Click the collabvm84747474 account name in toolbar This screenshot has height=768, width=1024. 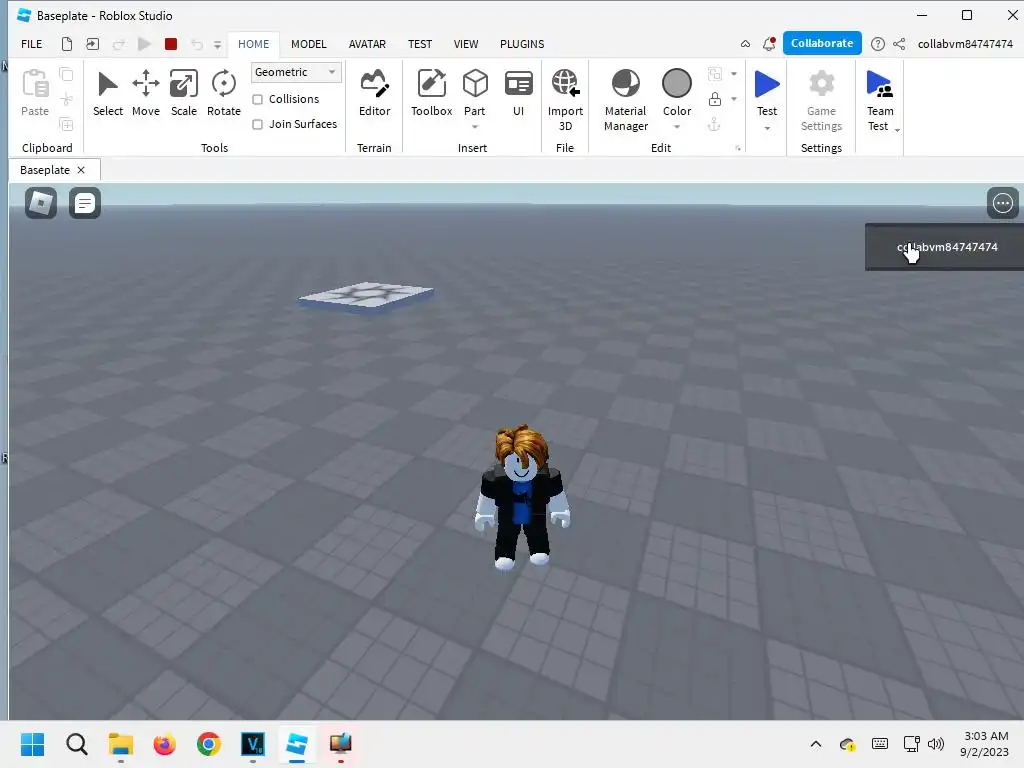(x=965, y=44)
